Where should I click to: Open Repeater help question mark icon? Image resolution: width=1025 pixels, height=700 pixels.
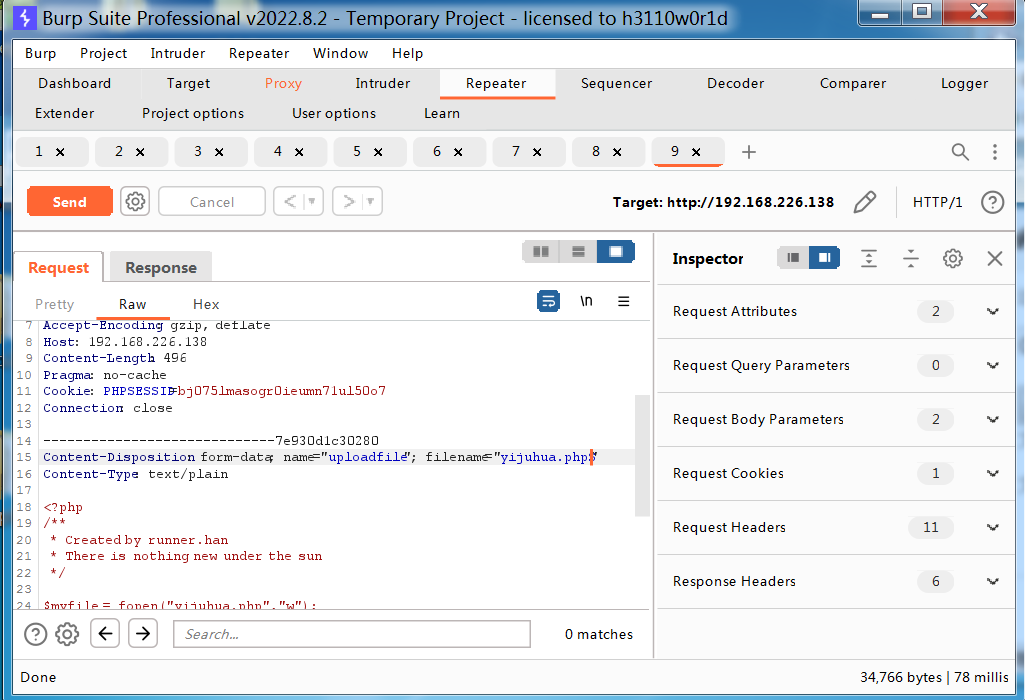(x=992, y=202)
